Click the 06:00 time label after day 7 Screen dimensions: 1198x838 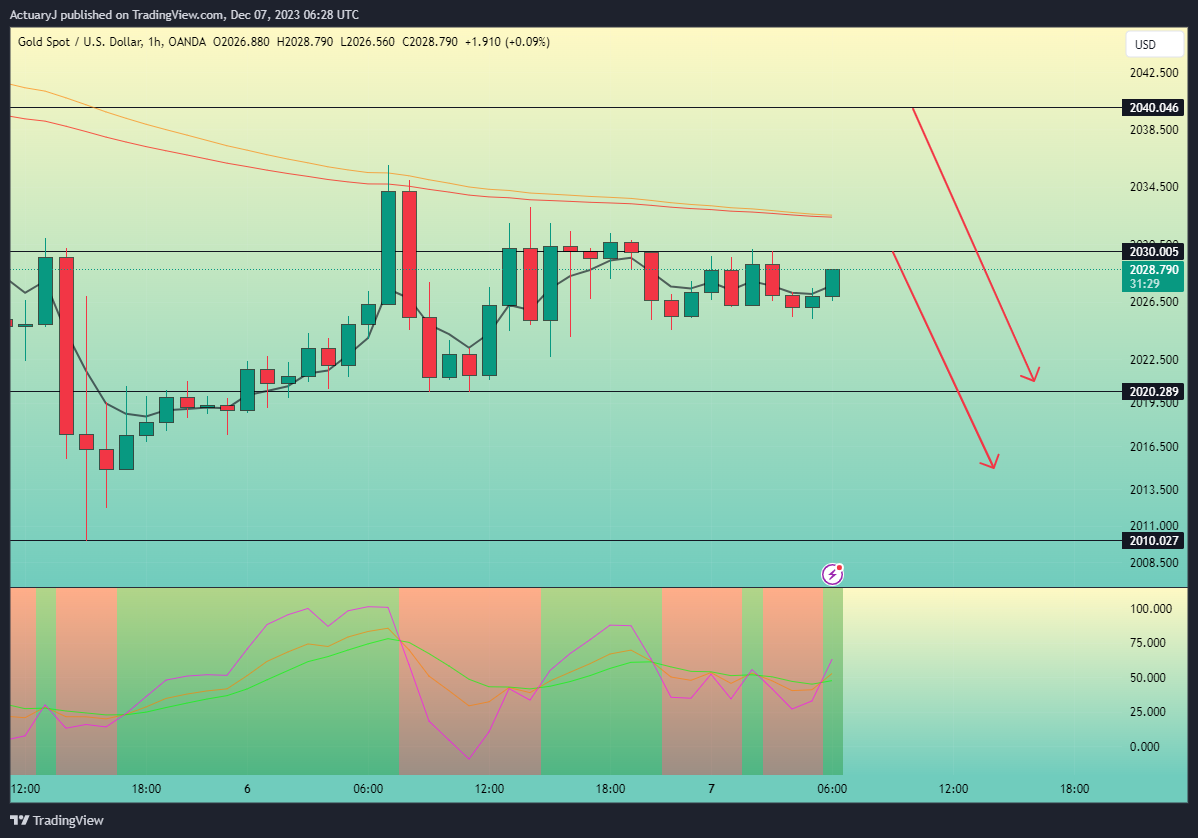click(x=832, y=789)
